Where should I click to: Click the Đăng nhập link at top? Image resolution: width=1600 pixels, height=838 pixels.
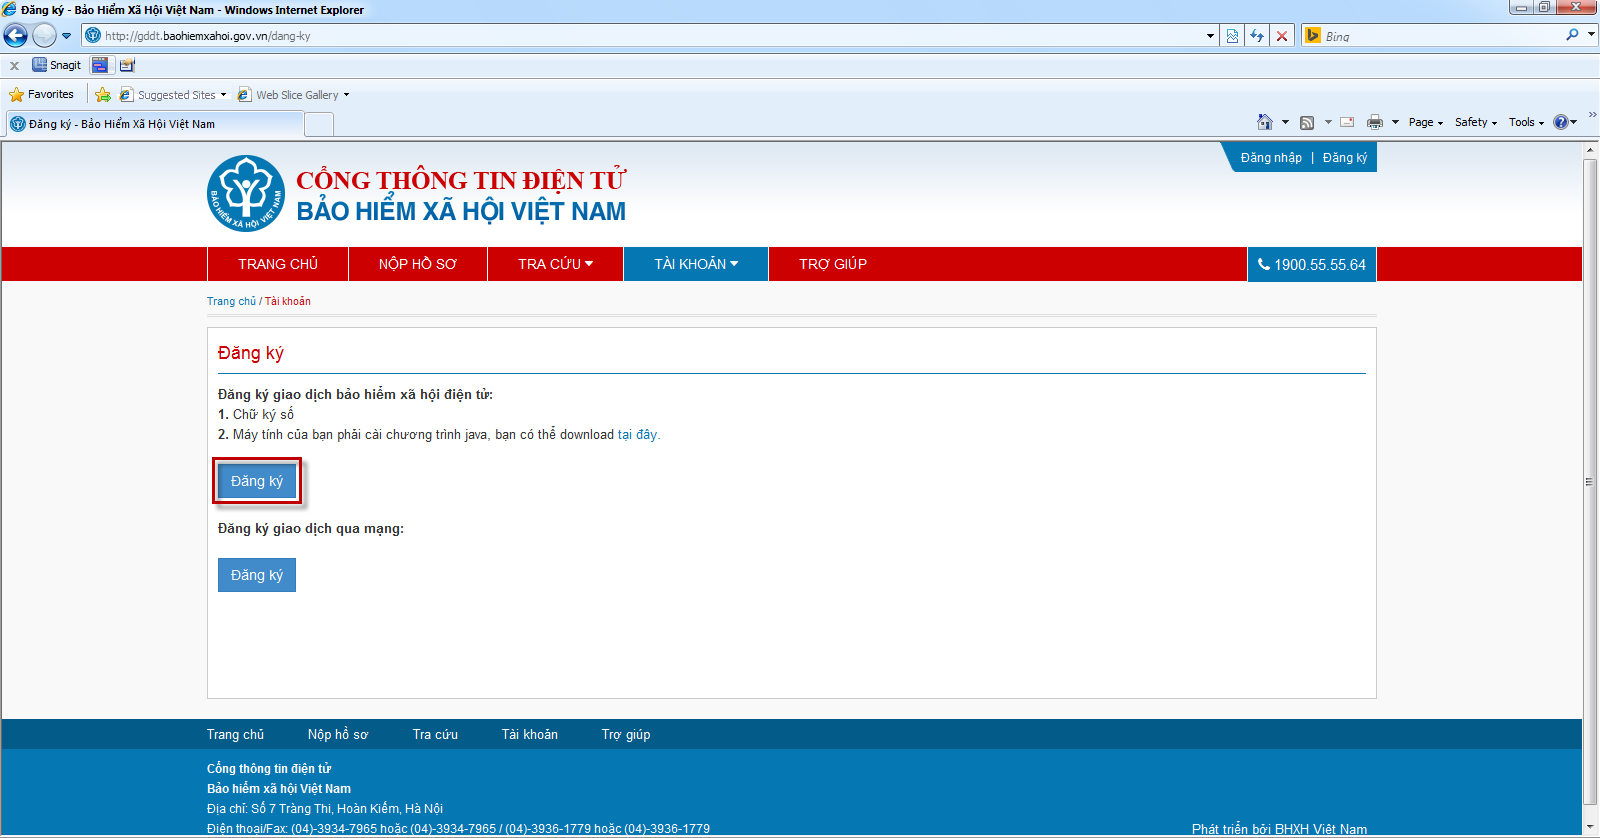tap(1271, 158)
